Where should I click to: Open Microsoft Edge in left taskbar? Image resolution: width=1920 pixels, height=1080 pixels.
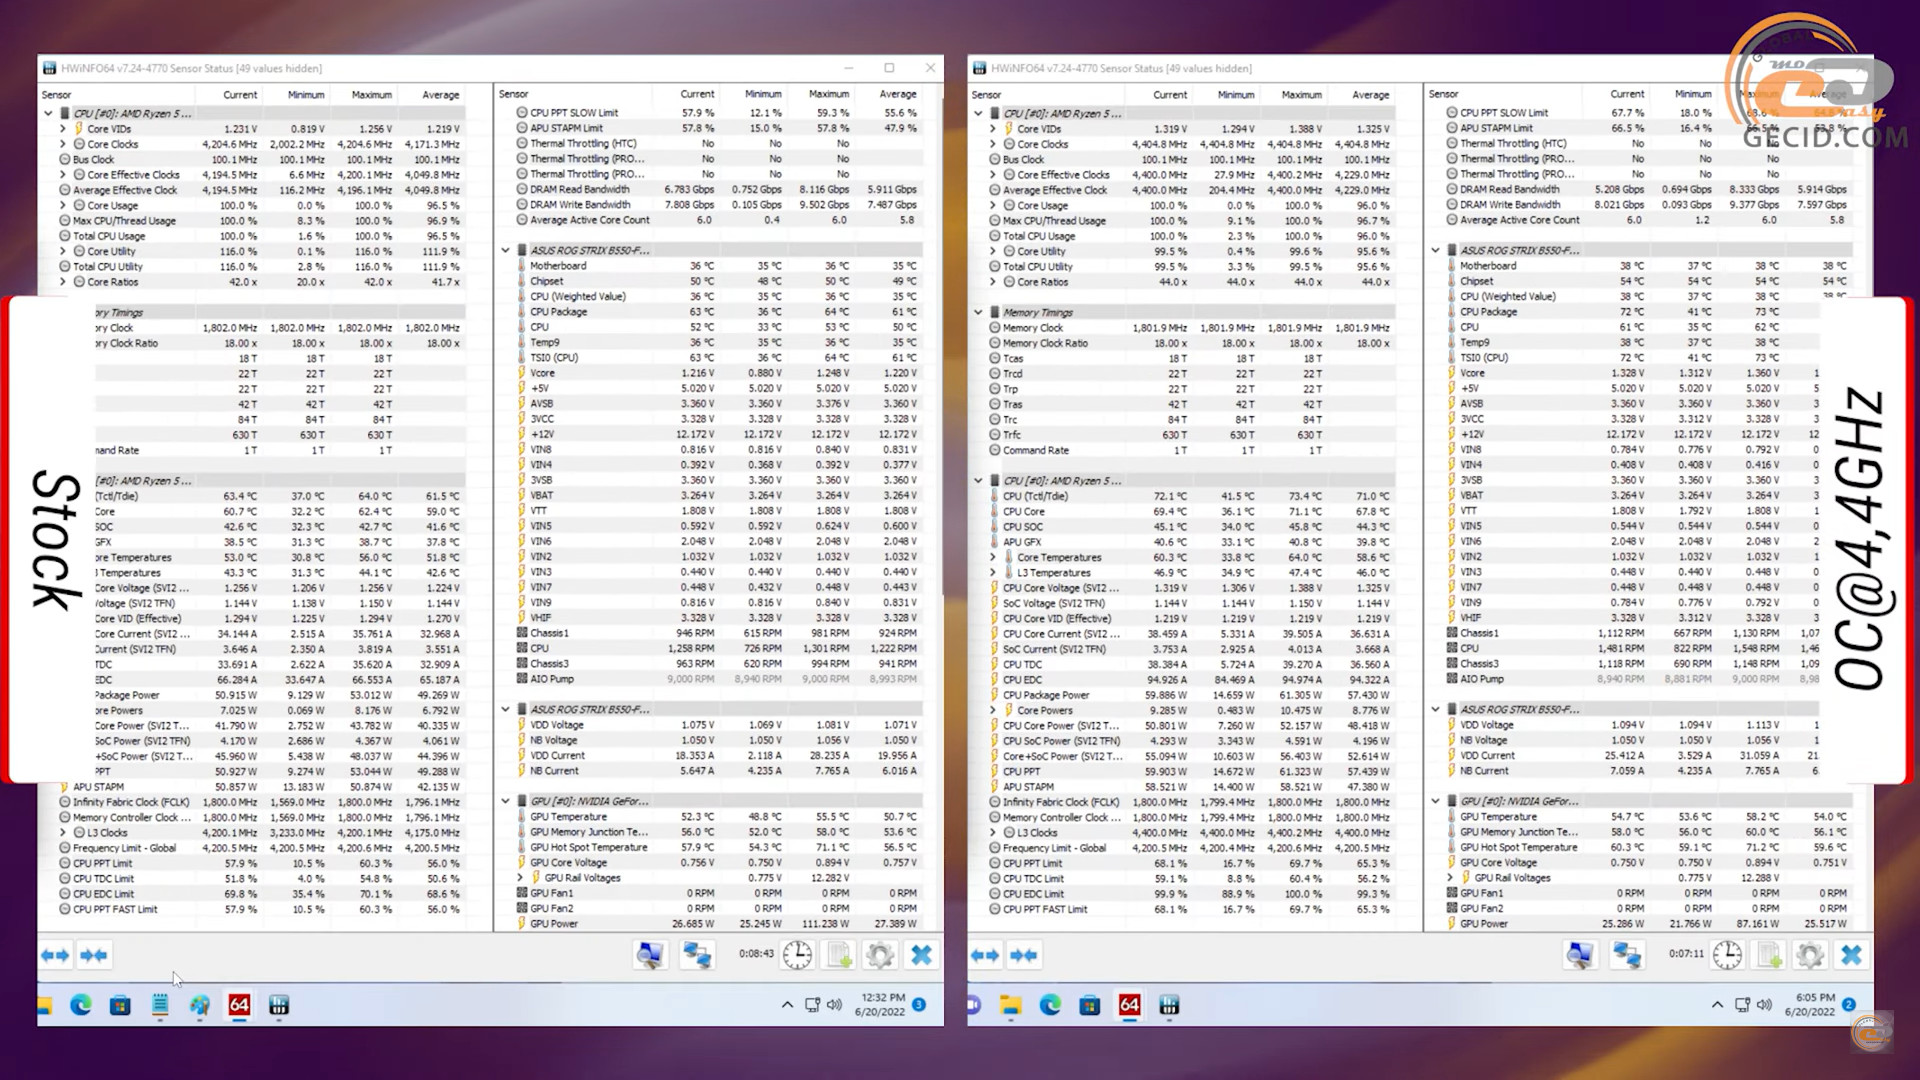click(81, 1005)
